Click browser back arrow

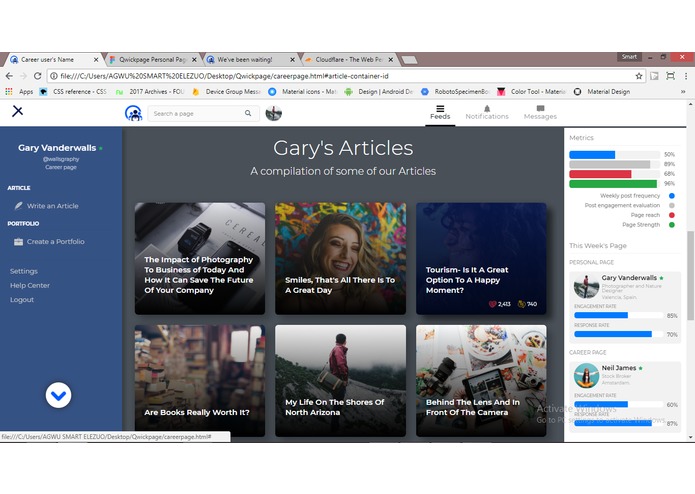point(9,76)
